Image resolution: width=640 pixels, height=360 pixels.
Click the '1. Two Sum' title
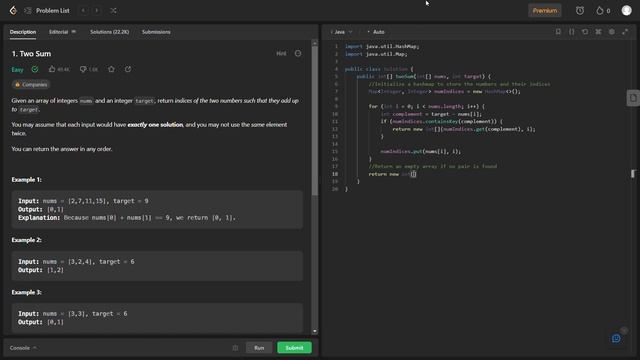pyautogui.click(x=31, y=54)
